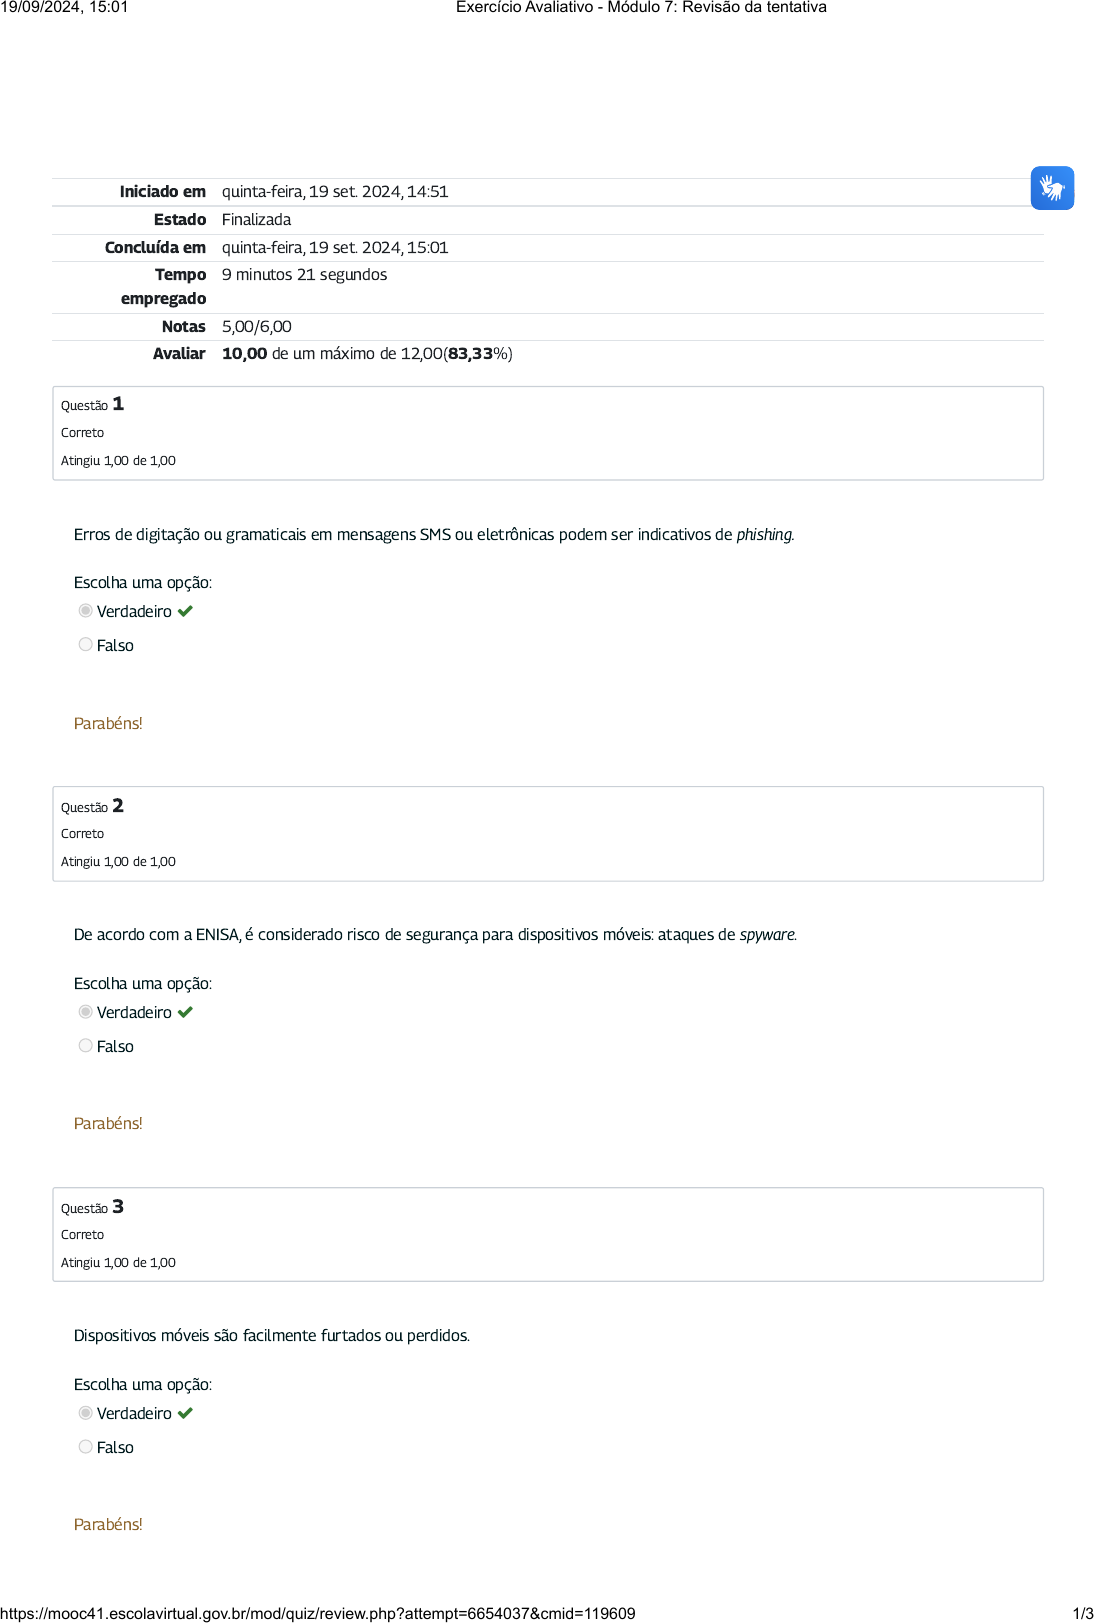Click the Questão 1 header number
This screenshot has width=1094, height=1623.
tap(118, 404)
